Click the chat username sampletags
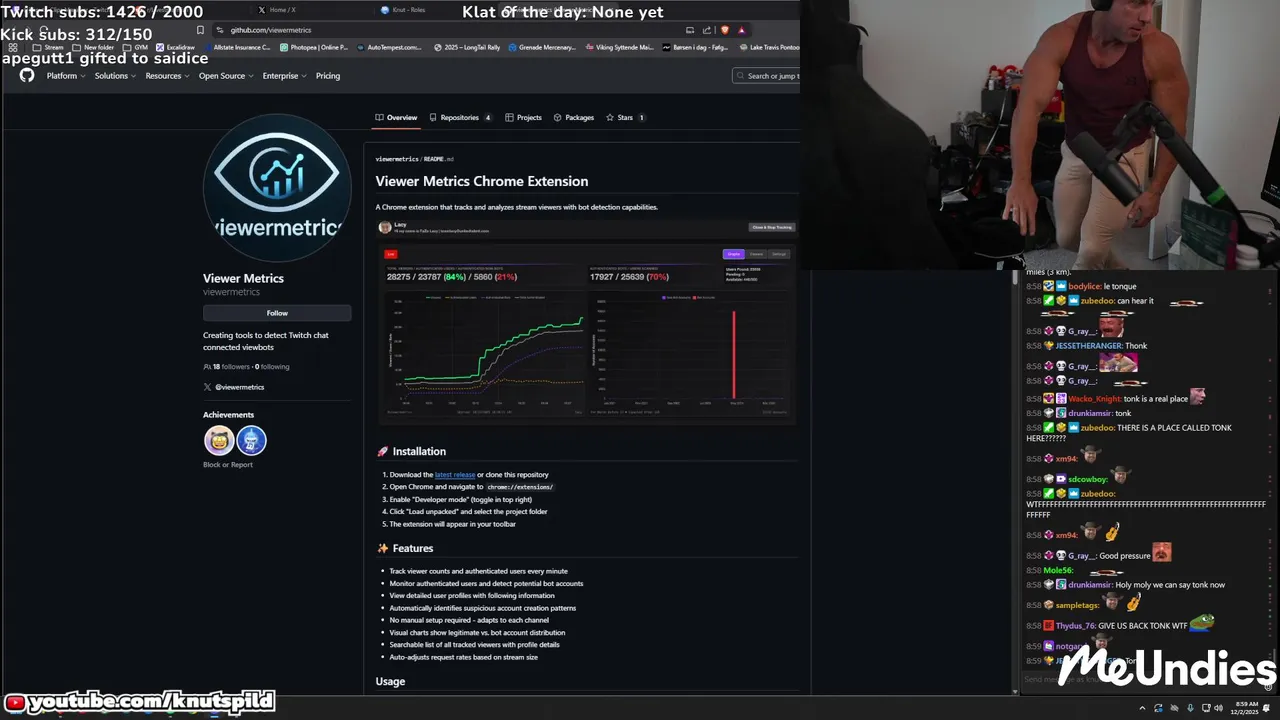1280x720 pixels. 1077,606
